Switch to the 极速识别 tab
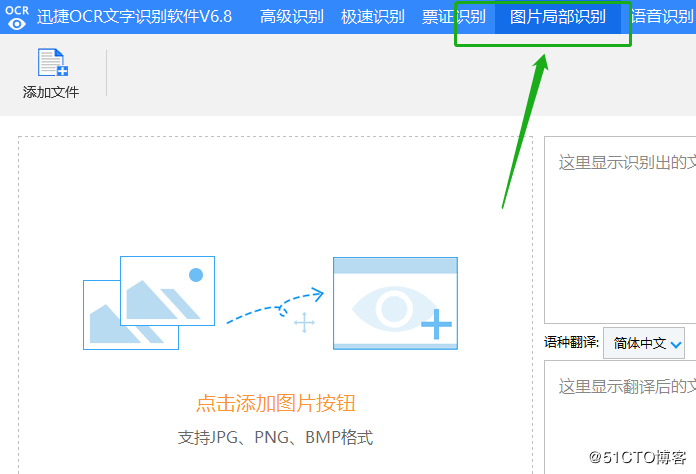This screenshot has height=474, width=696. (372, 17)
